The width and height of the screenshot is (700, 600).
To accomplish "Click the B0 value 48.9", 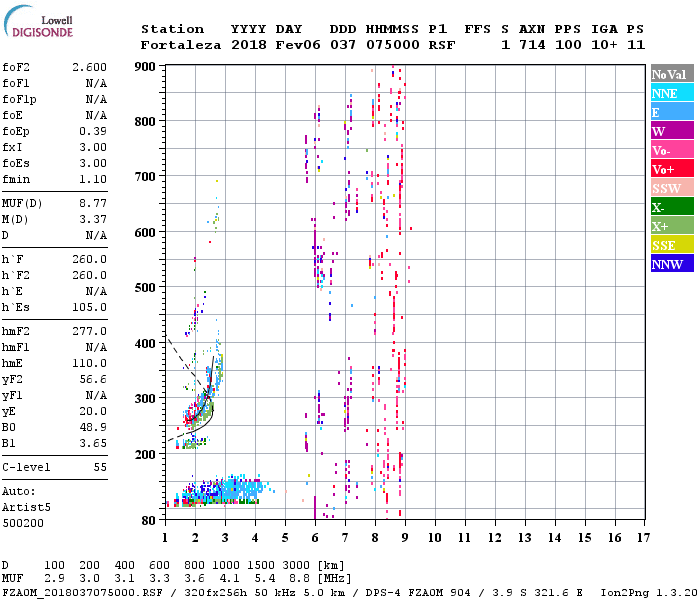I will (x=93, y=428).
